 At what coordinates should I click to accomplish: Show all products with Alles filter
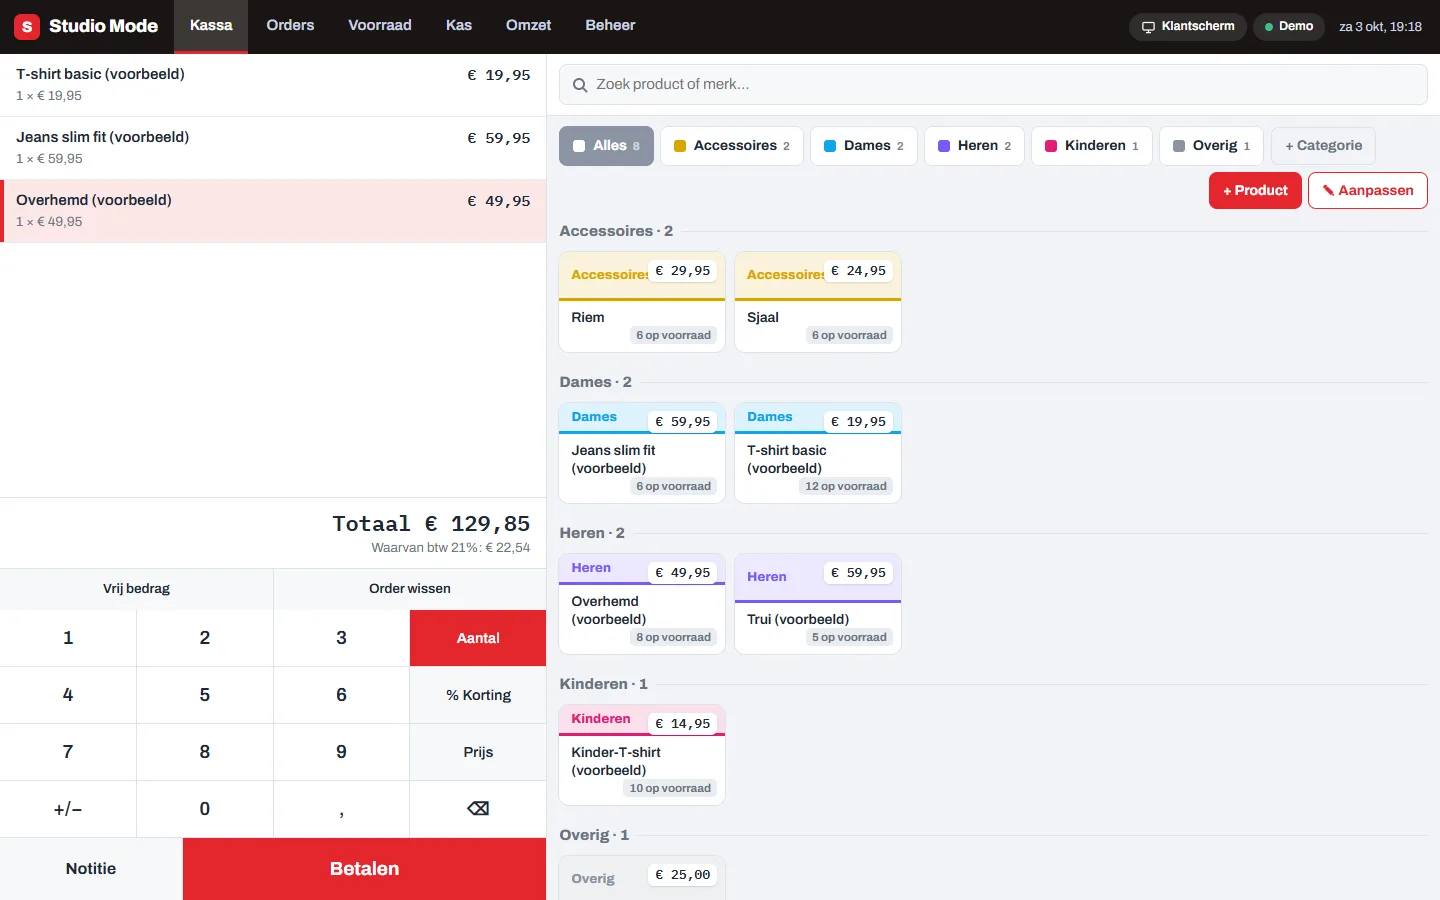click(x=606, y=146)
